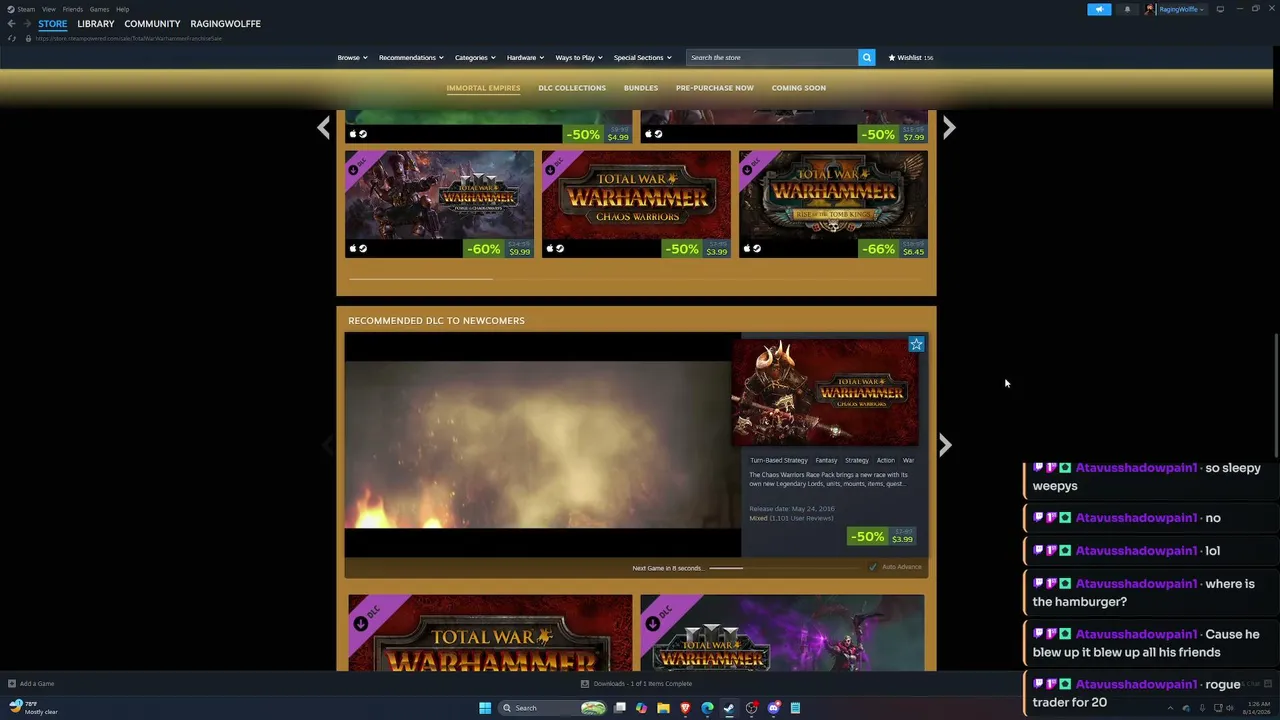Click the Windows taskbar Search box
The image size is (1280, 720).
coord(553,708)
